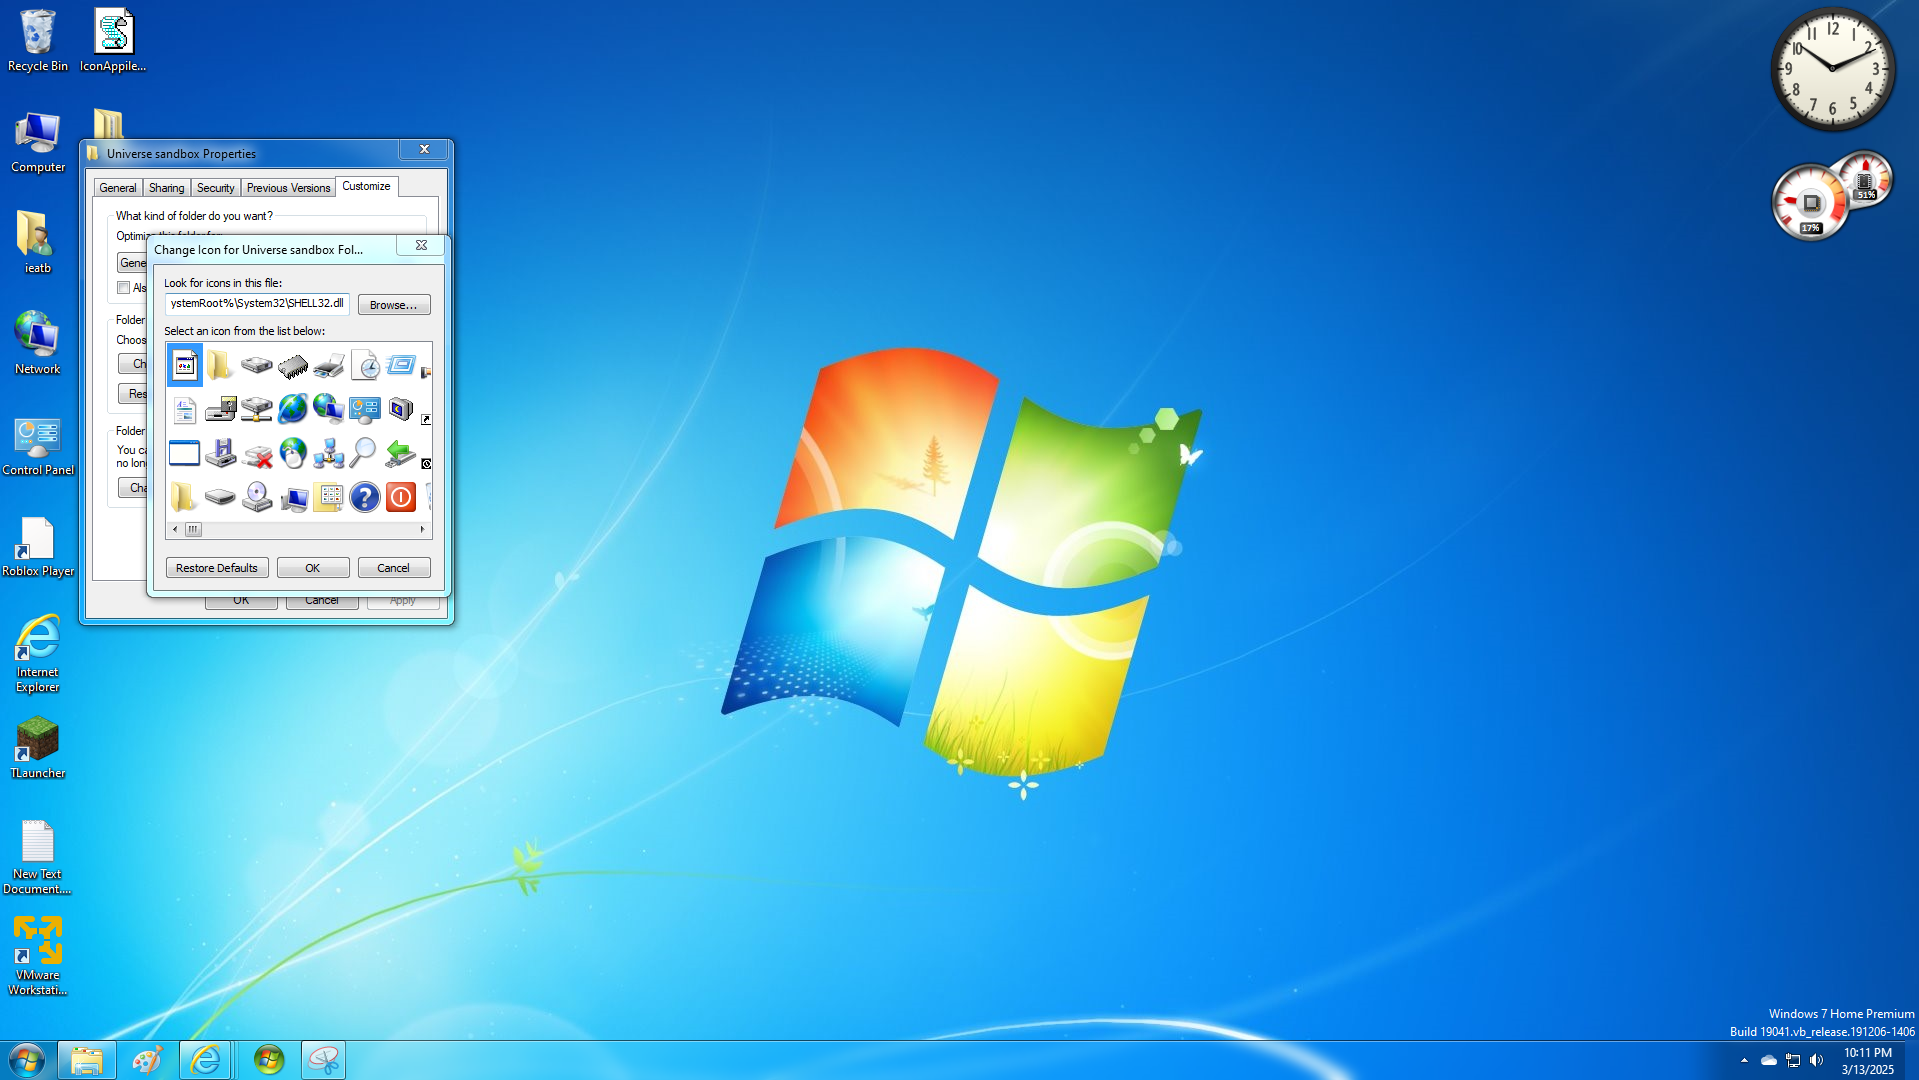Click the icon list right scroll arrow

[x=423, y=530]
